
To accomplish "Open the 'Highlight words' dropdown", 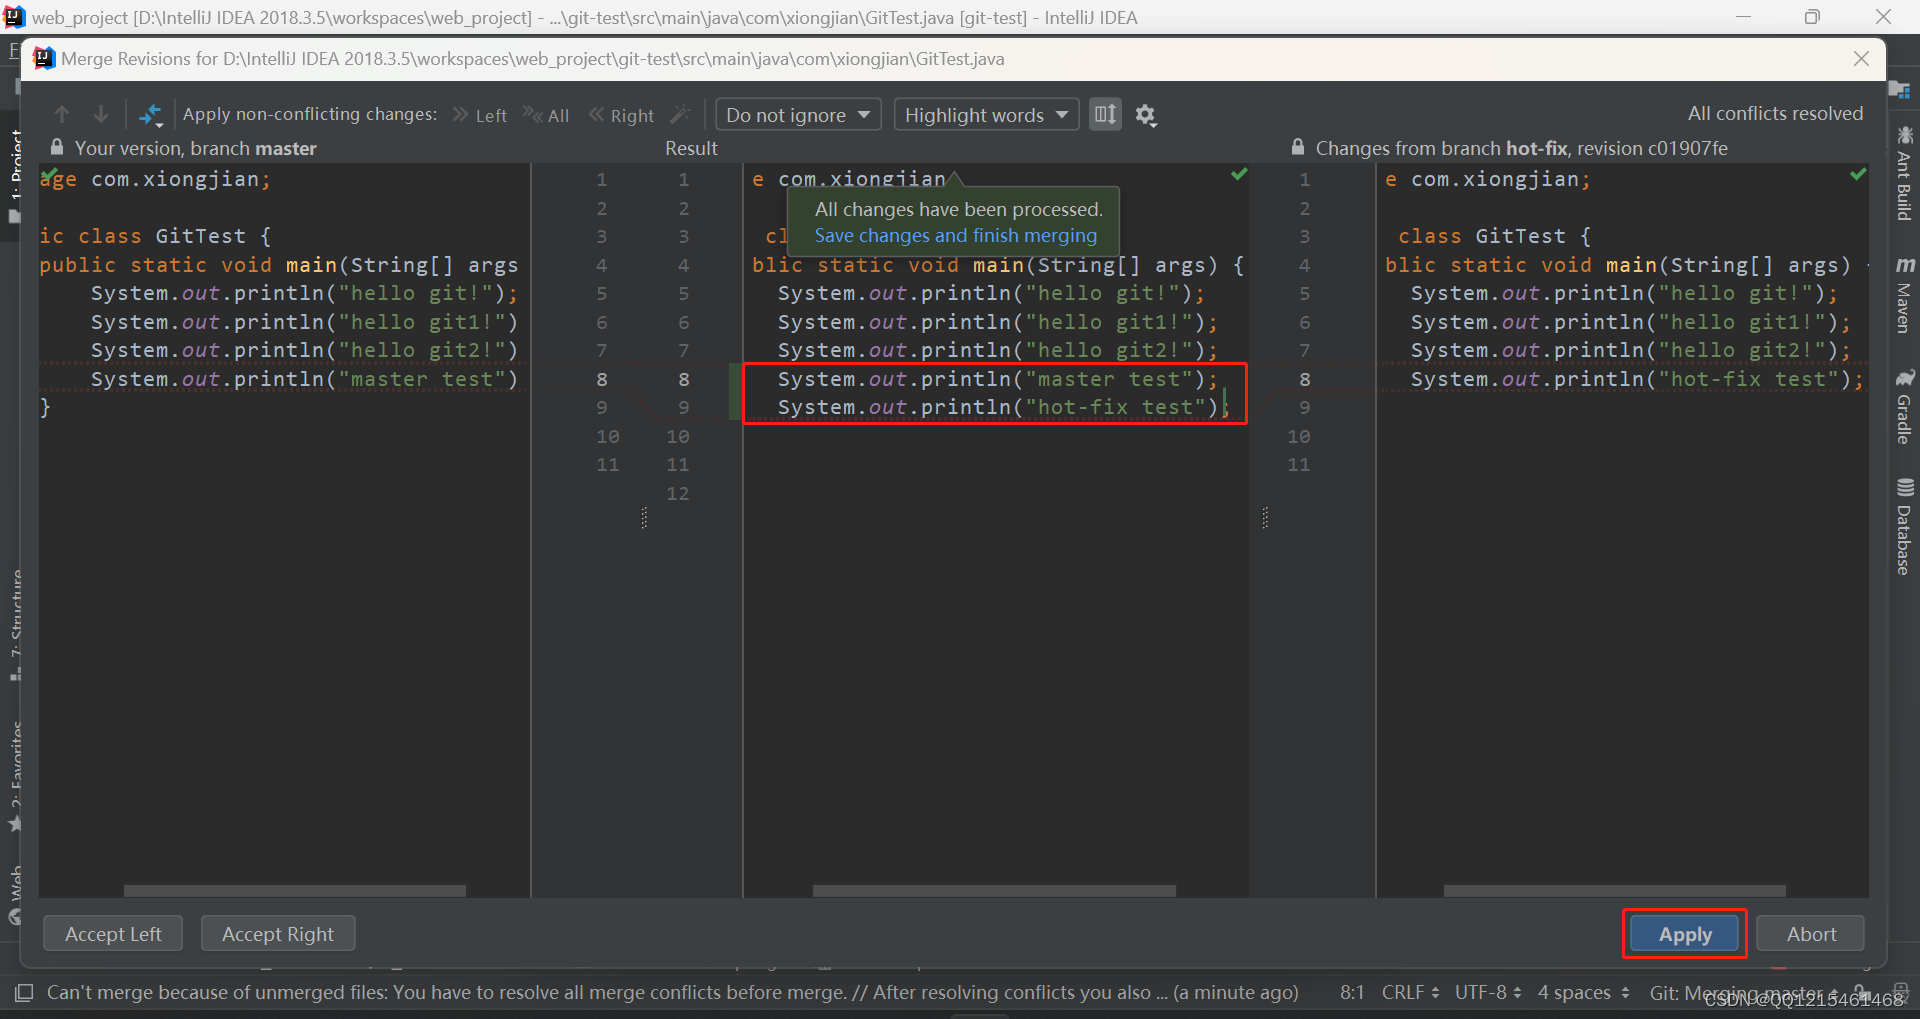I will tap(986, 115).
